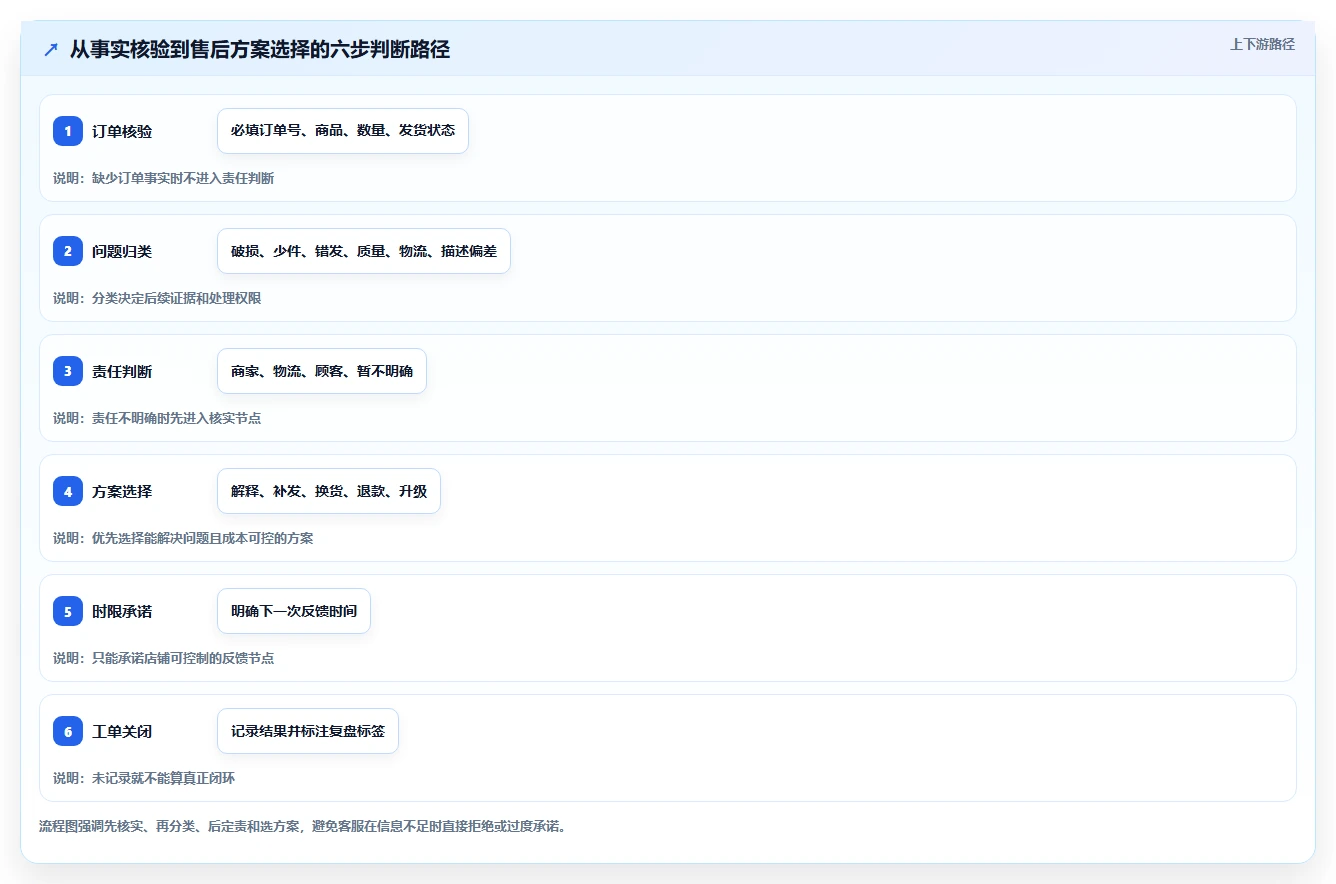1336x884 pixels.
Task: Click the 记录结果并标注复盘标签 chip
Action: tap(308, 731)
